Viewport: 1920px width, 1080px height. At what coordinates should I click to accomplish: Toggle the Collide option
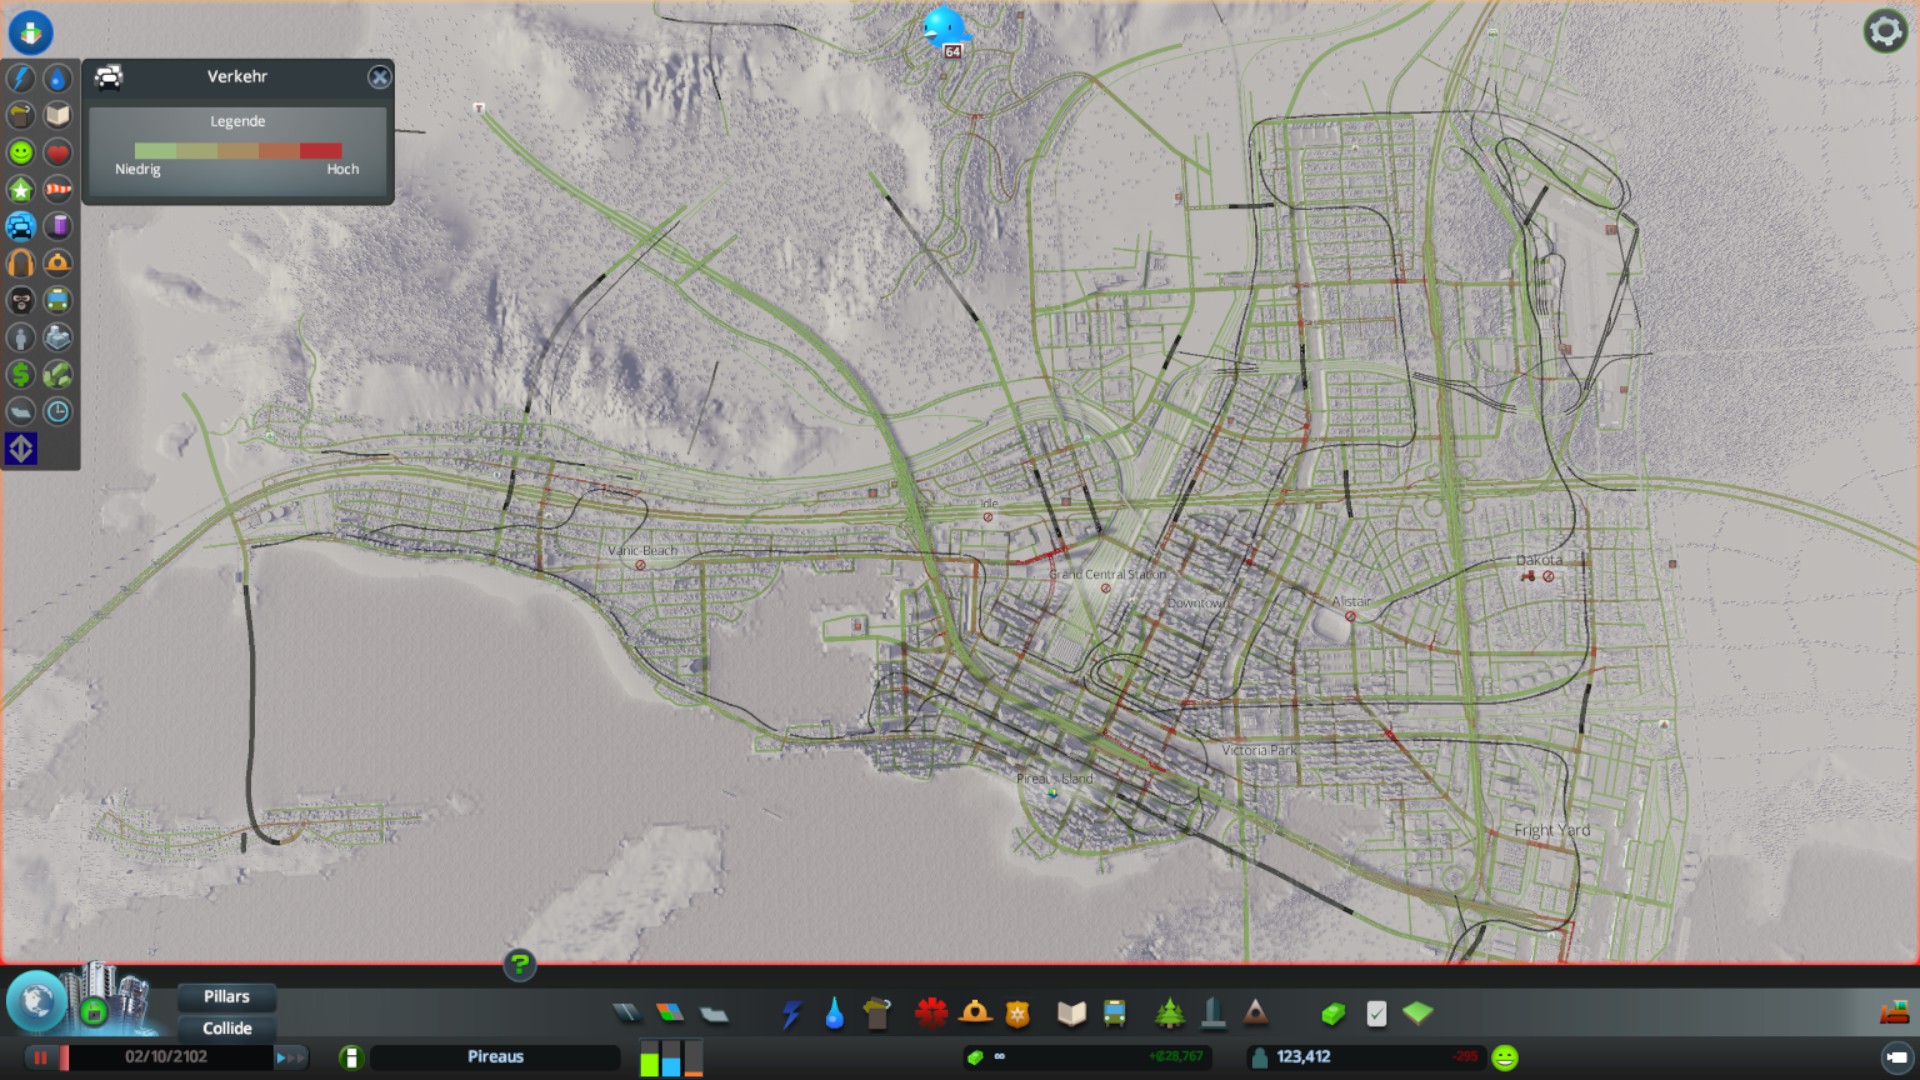[x=227, y=1028]
